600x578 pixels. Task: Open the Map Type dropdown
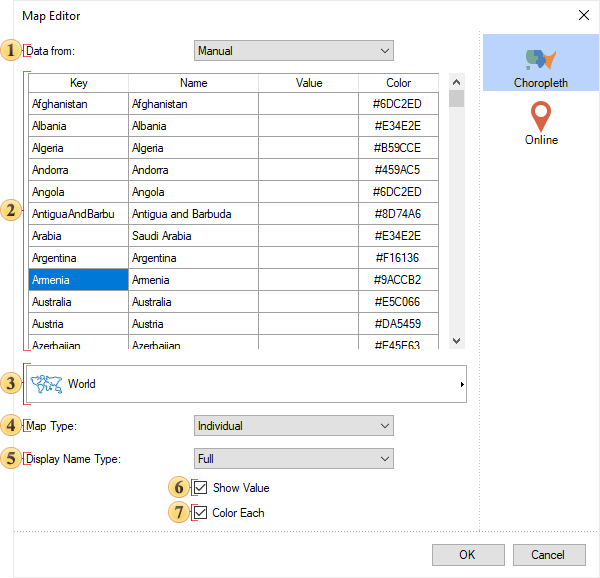click(x=293, y=426)
